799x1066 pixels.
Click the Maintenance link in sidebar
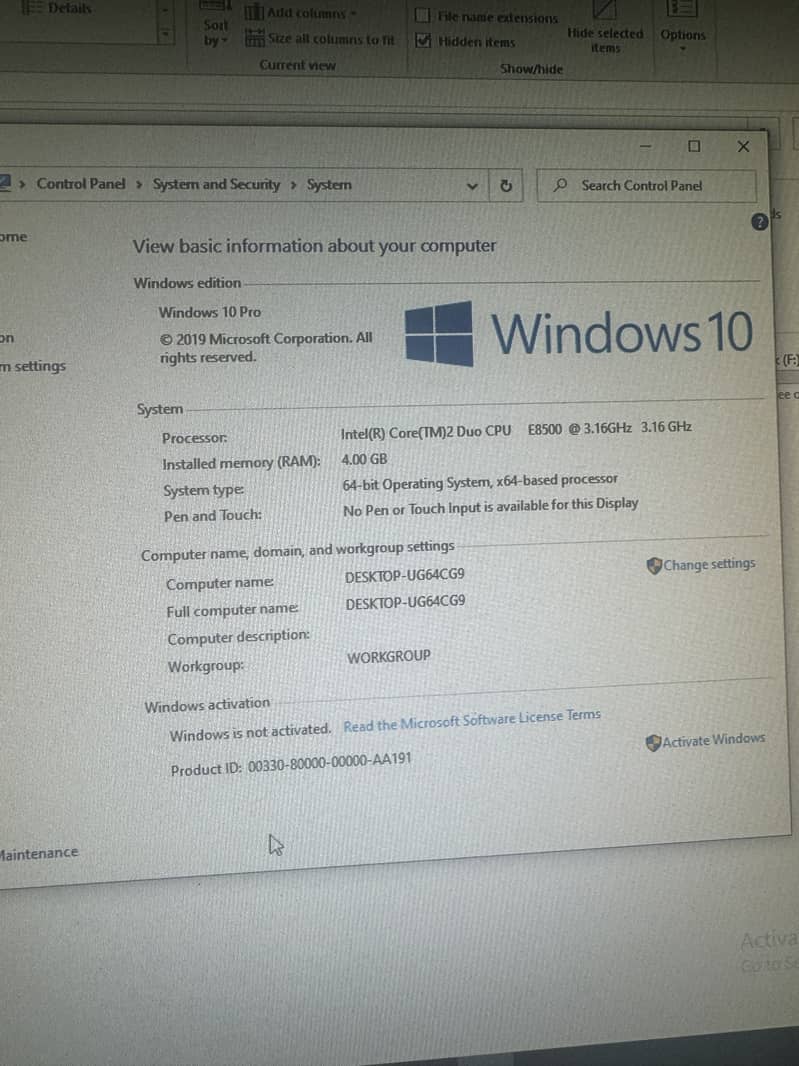pos(39,853)
